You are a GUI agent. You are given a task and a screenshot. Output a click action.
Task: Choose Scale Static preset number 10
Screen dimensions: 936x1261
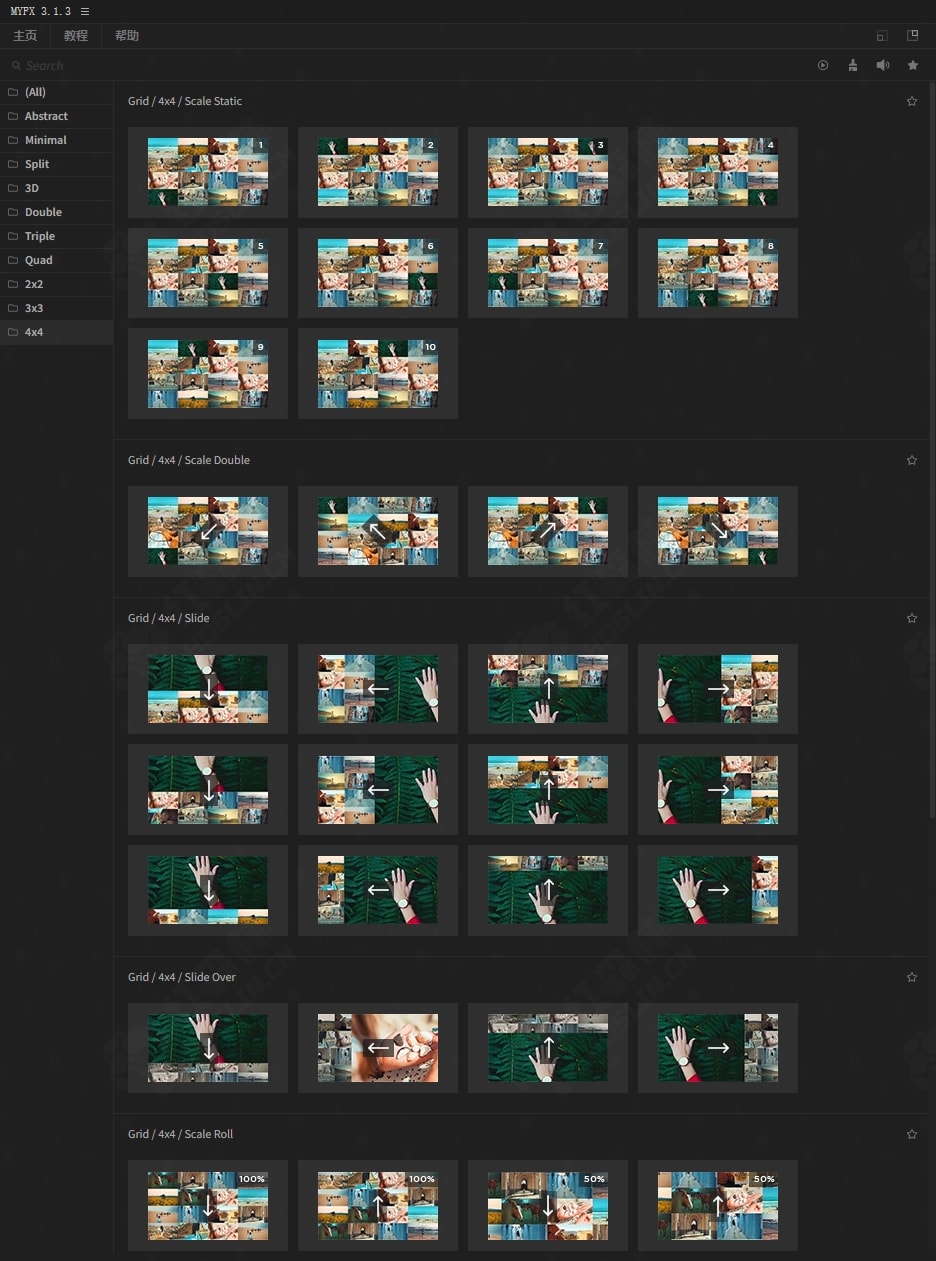click(x=378, y=373)
